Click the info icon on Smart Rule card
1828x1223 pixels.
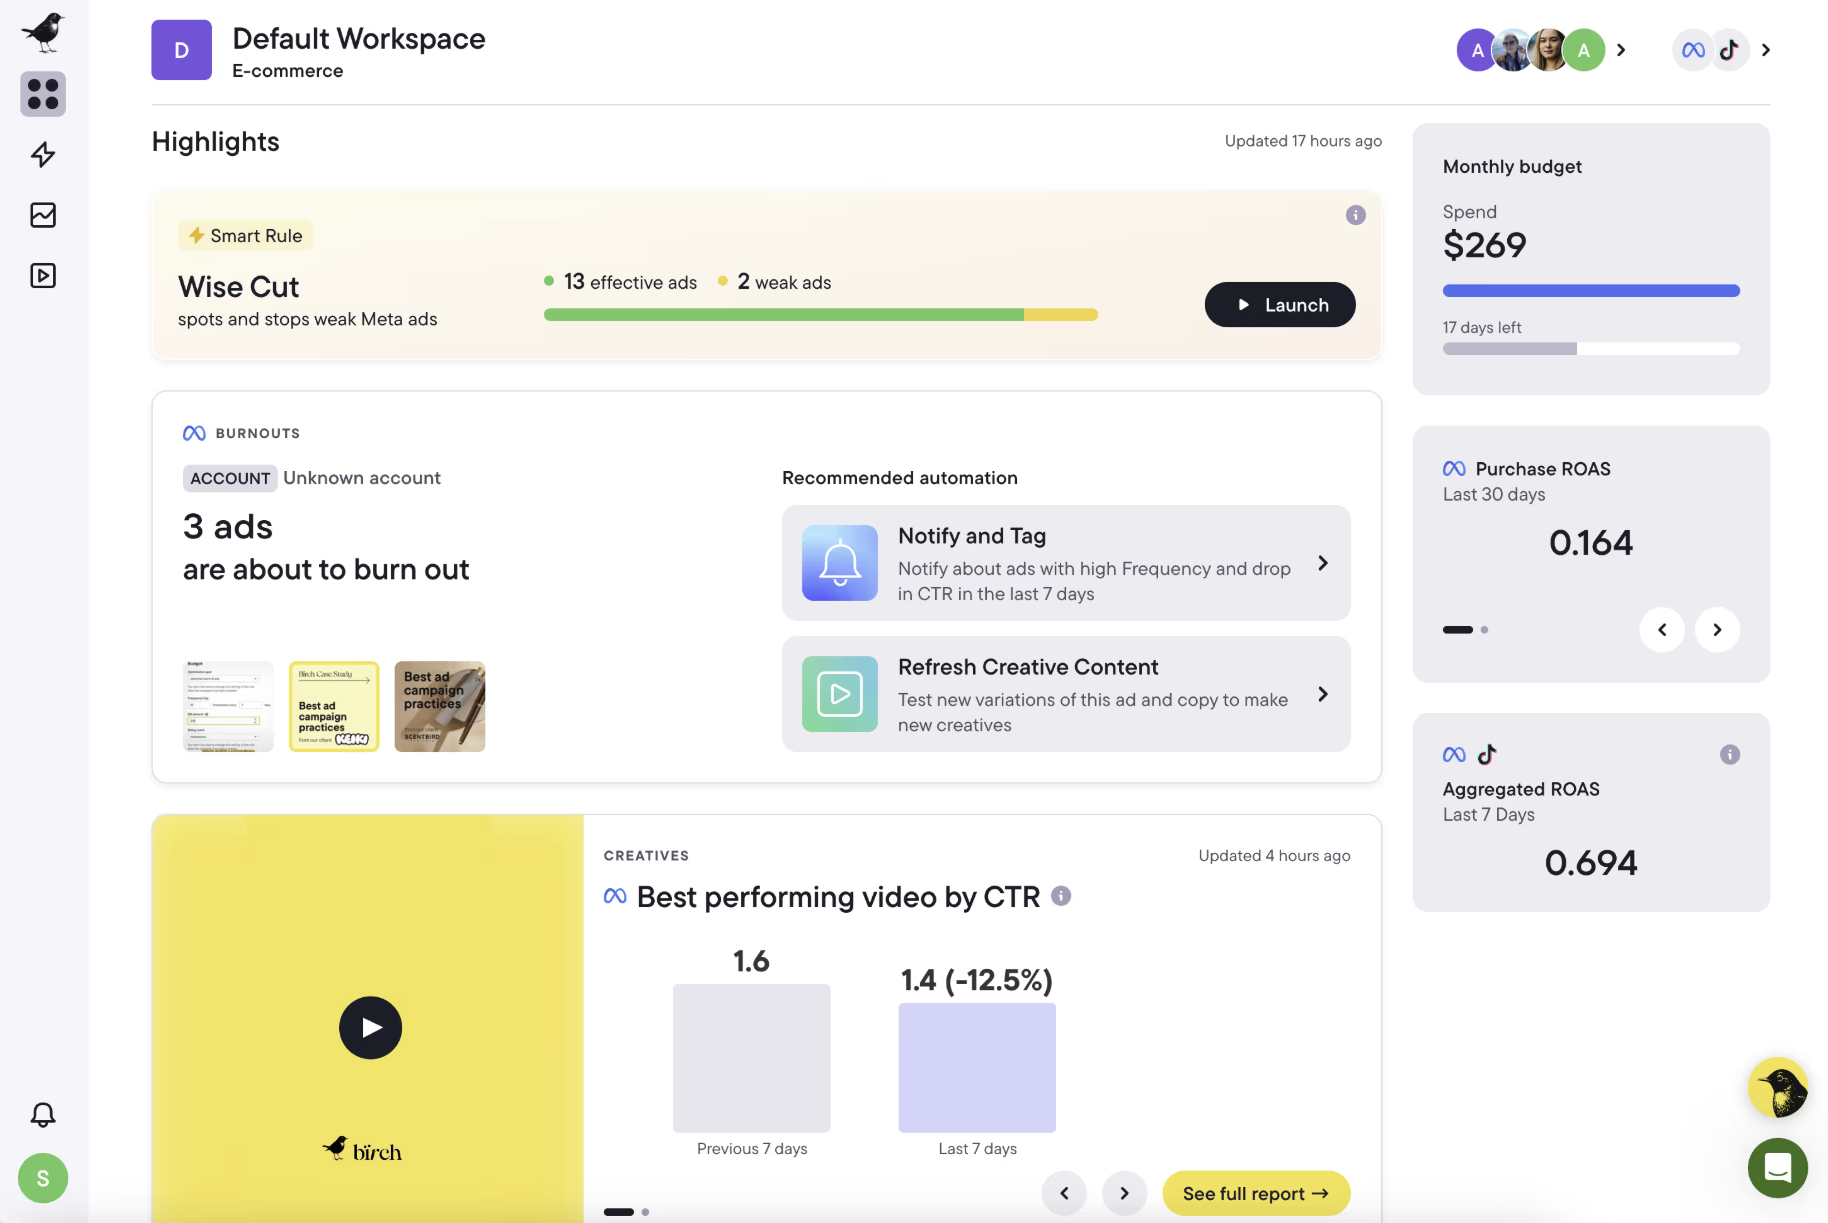point(1355,215)
